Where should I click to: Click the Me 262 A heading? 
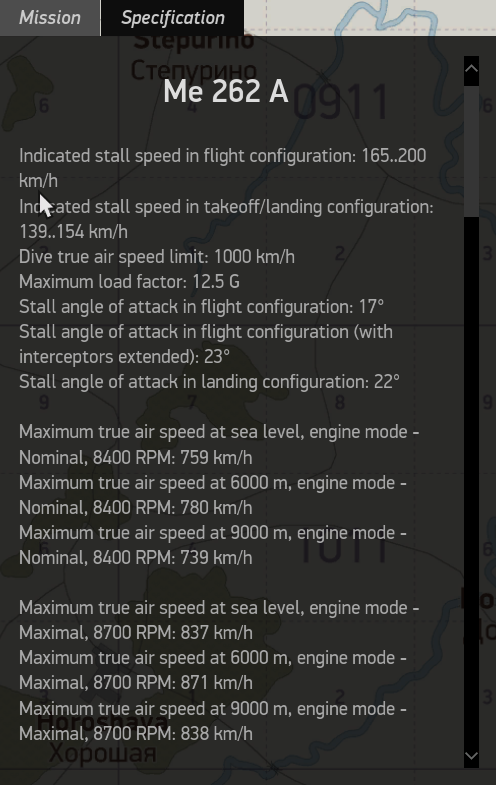pos(226,92)
